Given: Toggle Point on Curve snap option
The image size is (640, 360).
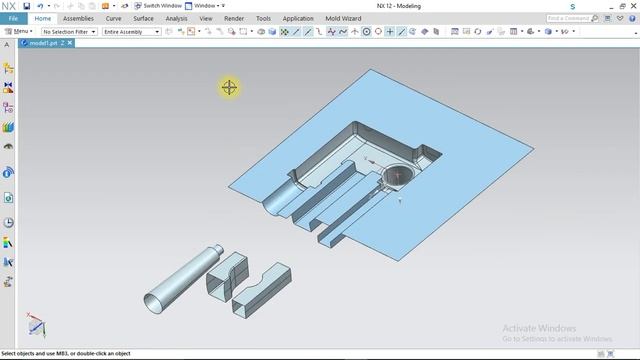Looking at the screenshot, I should click(x=402, y=31).
